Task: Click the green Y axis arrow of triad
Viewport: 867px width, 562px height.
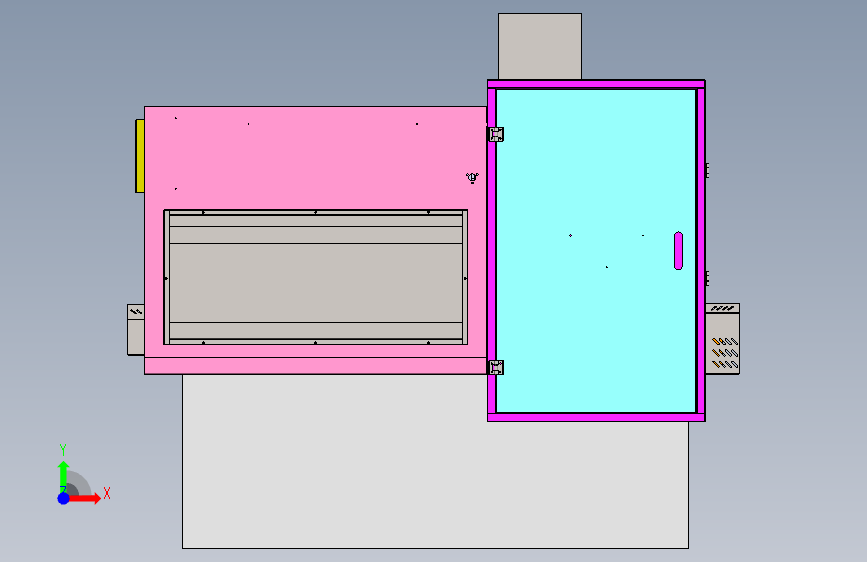Action: (63, 477)
